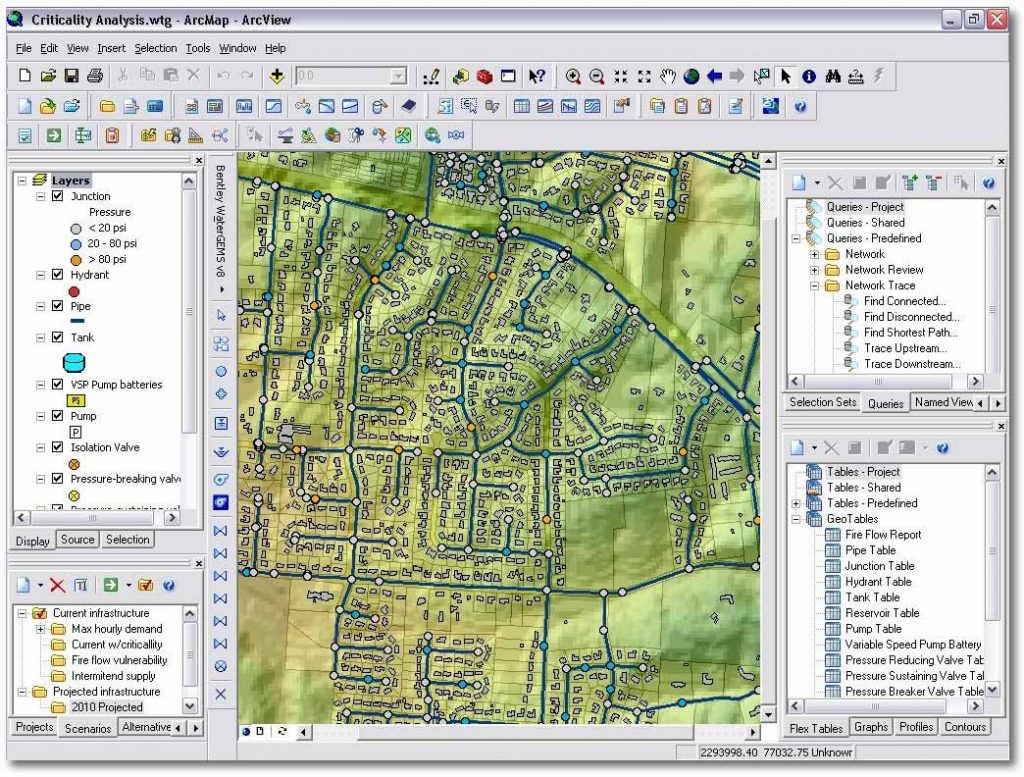Screen dimensions: 1024x777
Task: Collapse the Current infrastructure node
Action: click(22, 613)
